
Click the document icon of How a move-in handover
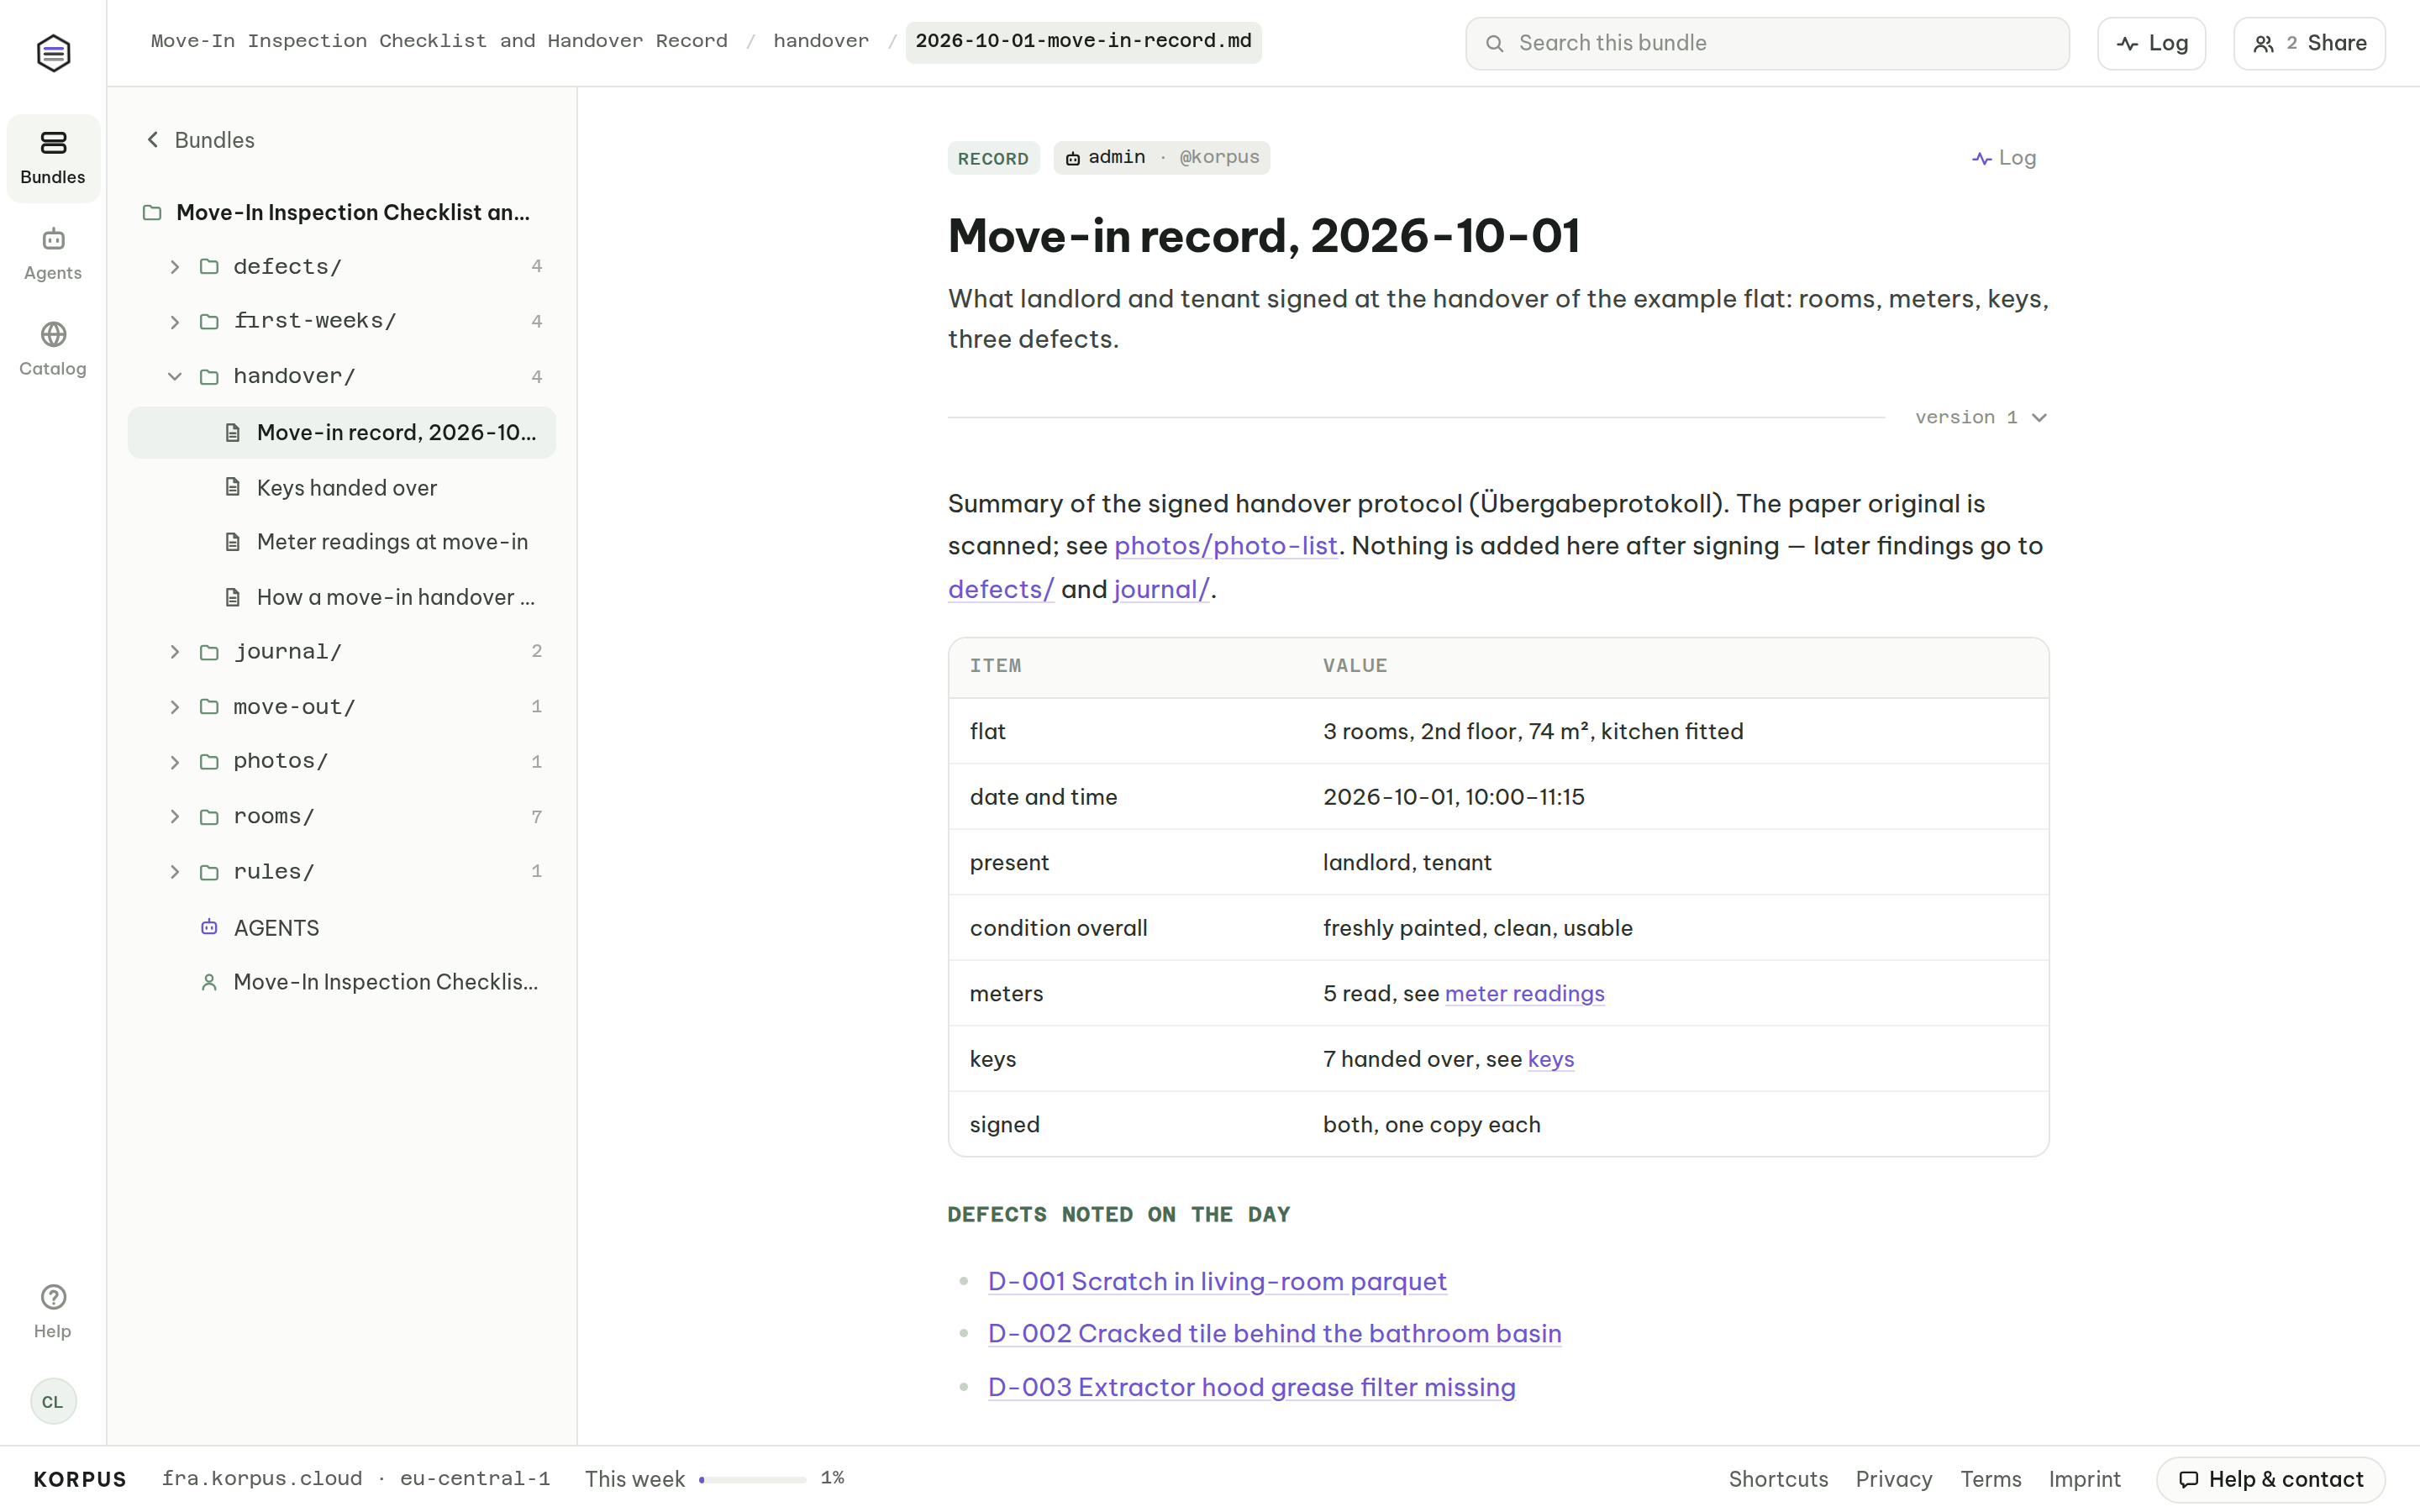(233, 597)
